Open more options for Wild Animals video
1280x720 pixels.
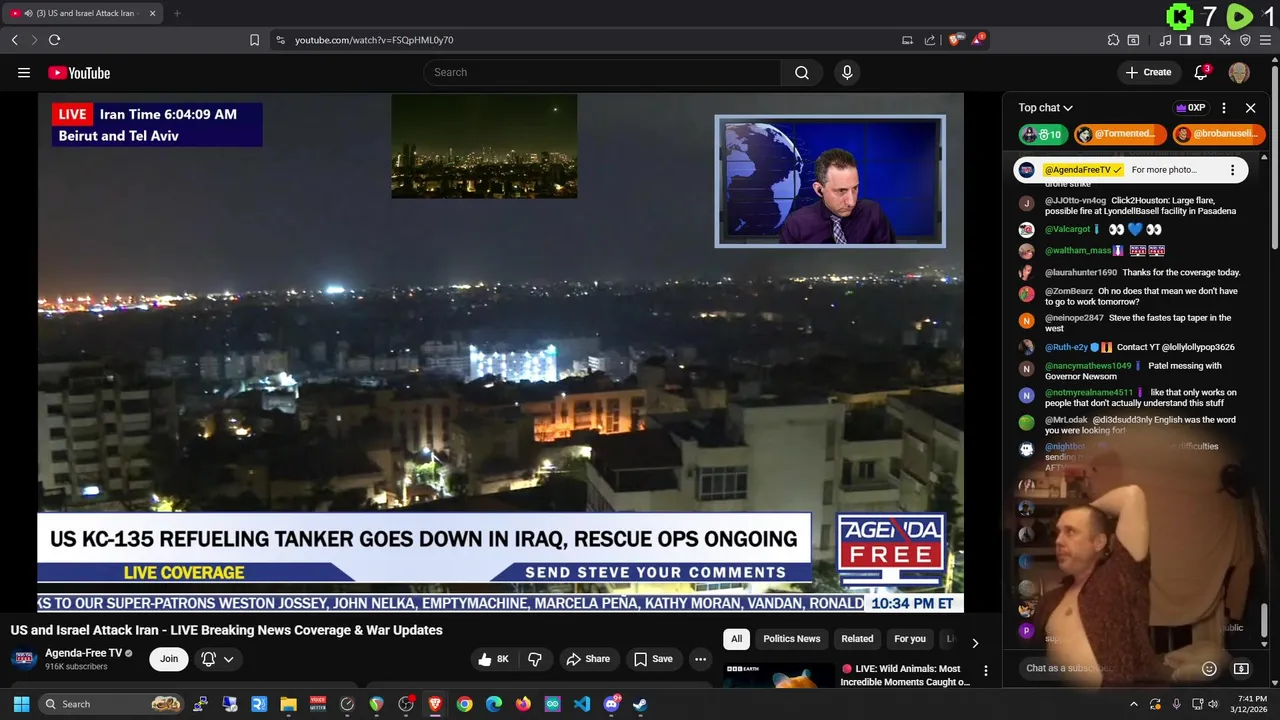(x=986, y=671)
